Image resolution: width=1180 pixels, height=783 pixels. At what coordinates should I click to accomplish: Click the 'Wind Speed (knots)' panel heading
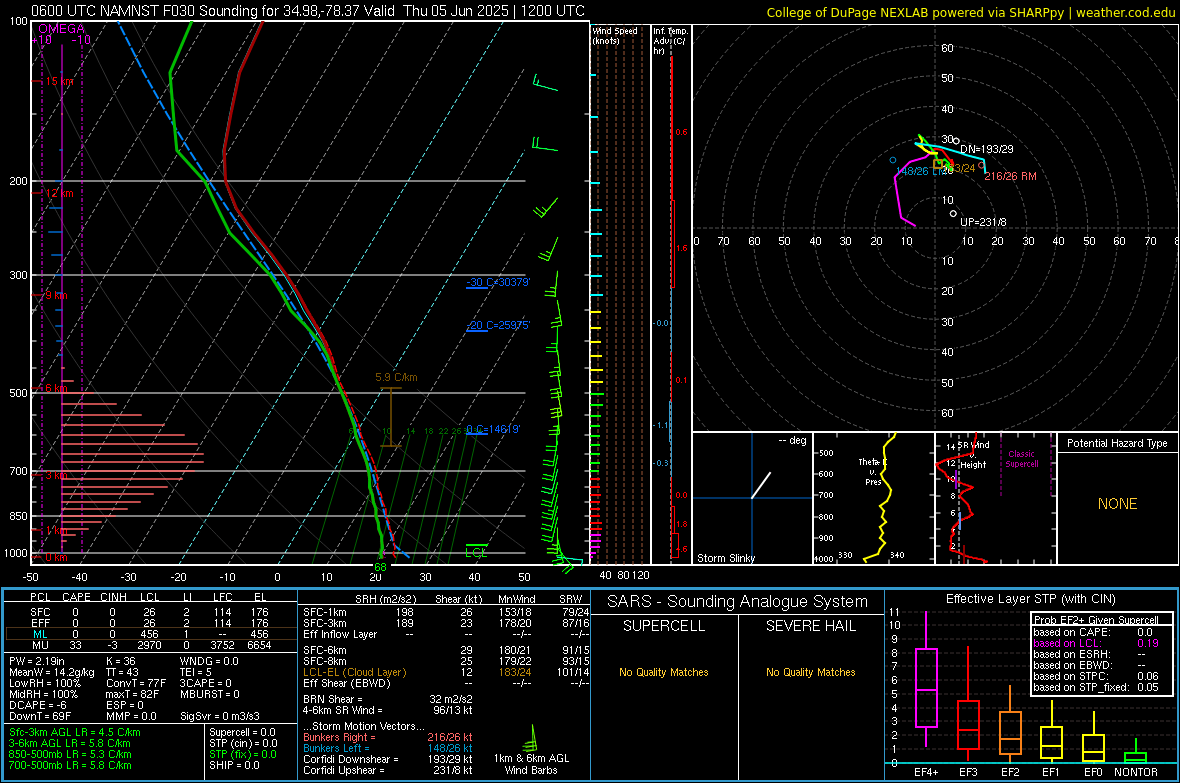click(614, 35)
